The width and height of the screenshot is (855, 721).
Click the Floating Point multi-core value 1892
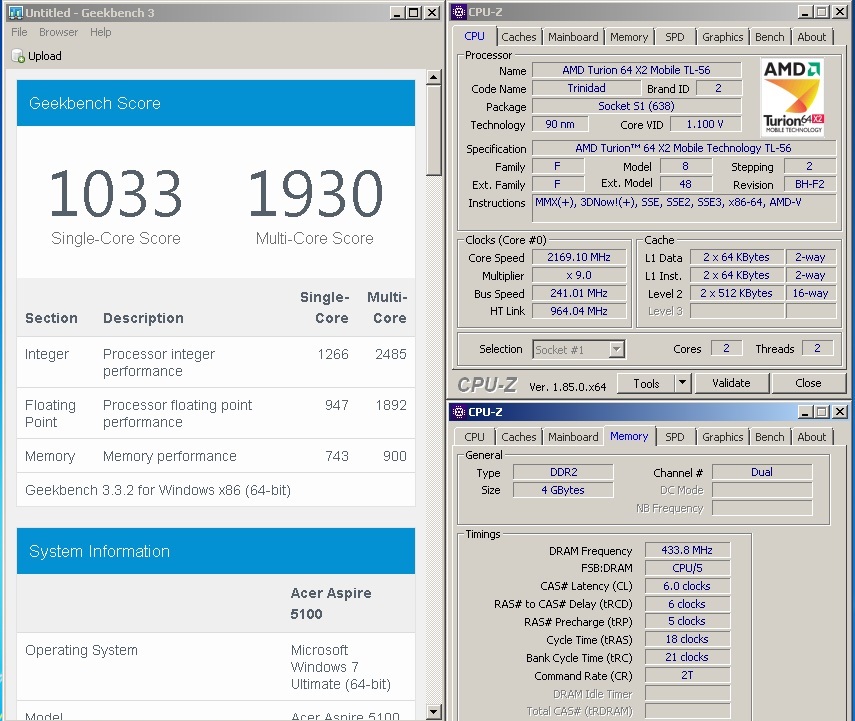pyautogui.click(x=391, y=405)
